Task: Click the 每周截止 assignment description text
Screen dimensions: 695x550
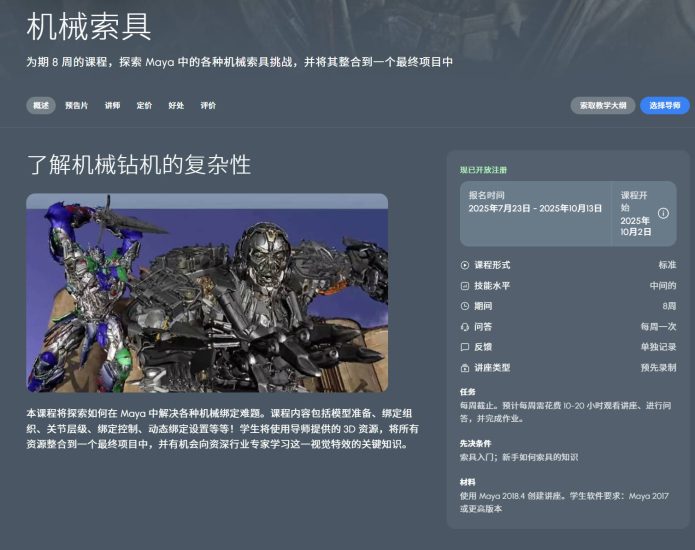Action: (x=565, y=412)
